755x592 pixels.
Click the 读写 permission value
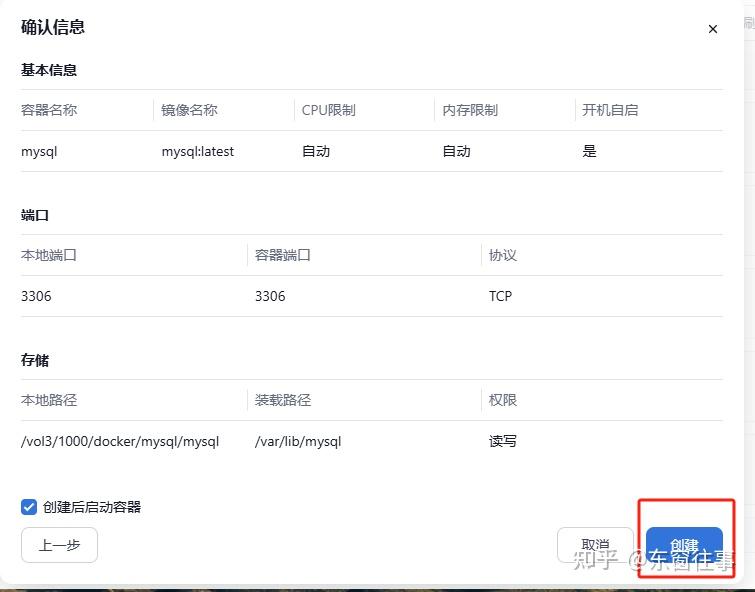point(503,441)
